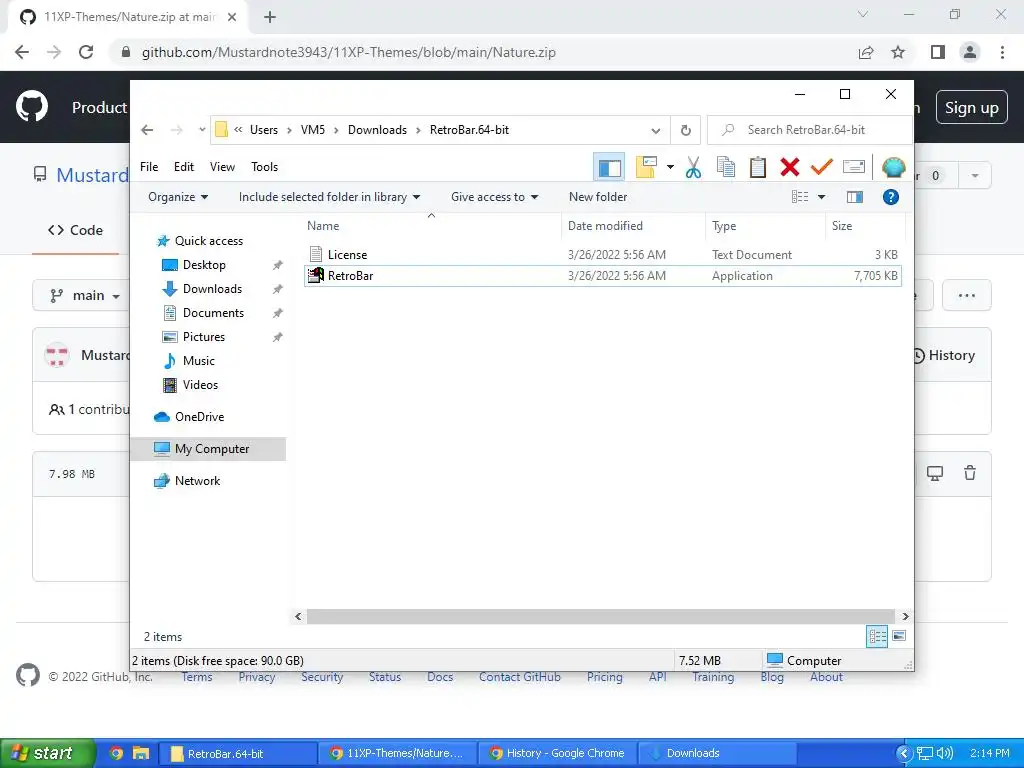The height and width of the screenshot is (768, 1024).
Task: Switch to details view in bottom corner
Action: click(876, 636)
